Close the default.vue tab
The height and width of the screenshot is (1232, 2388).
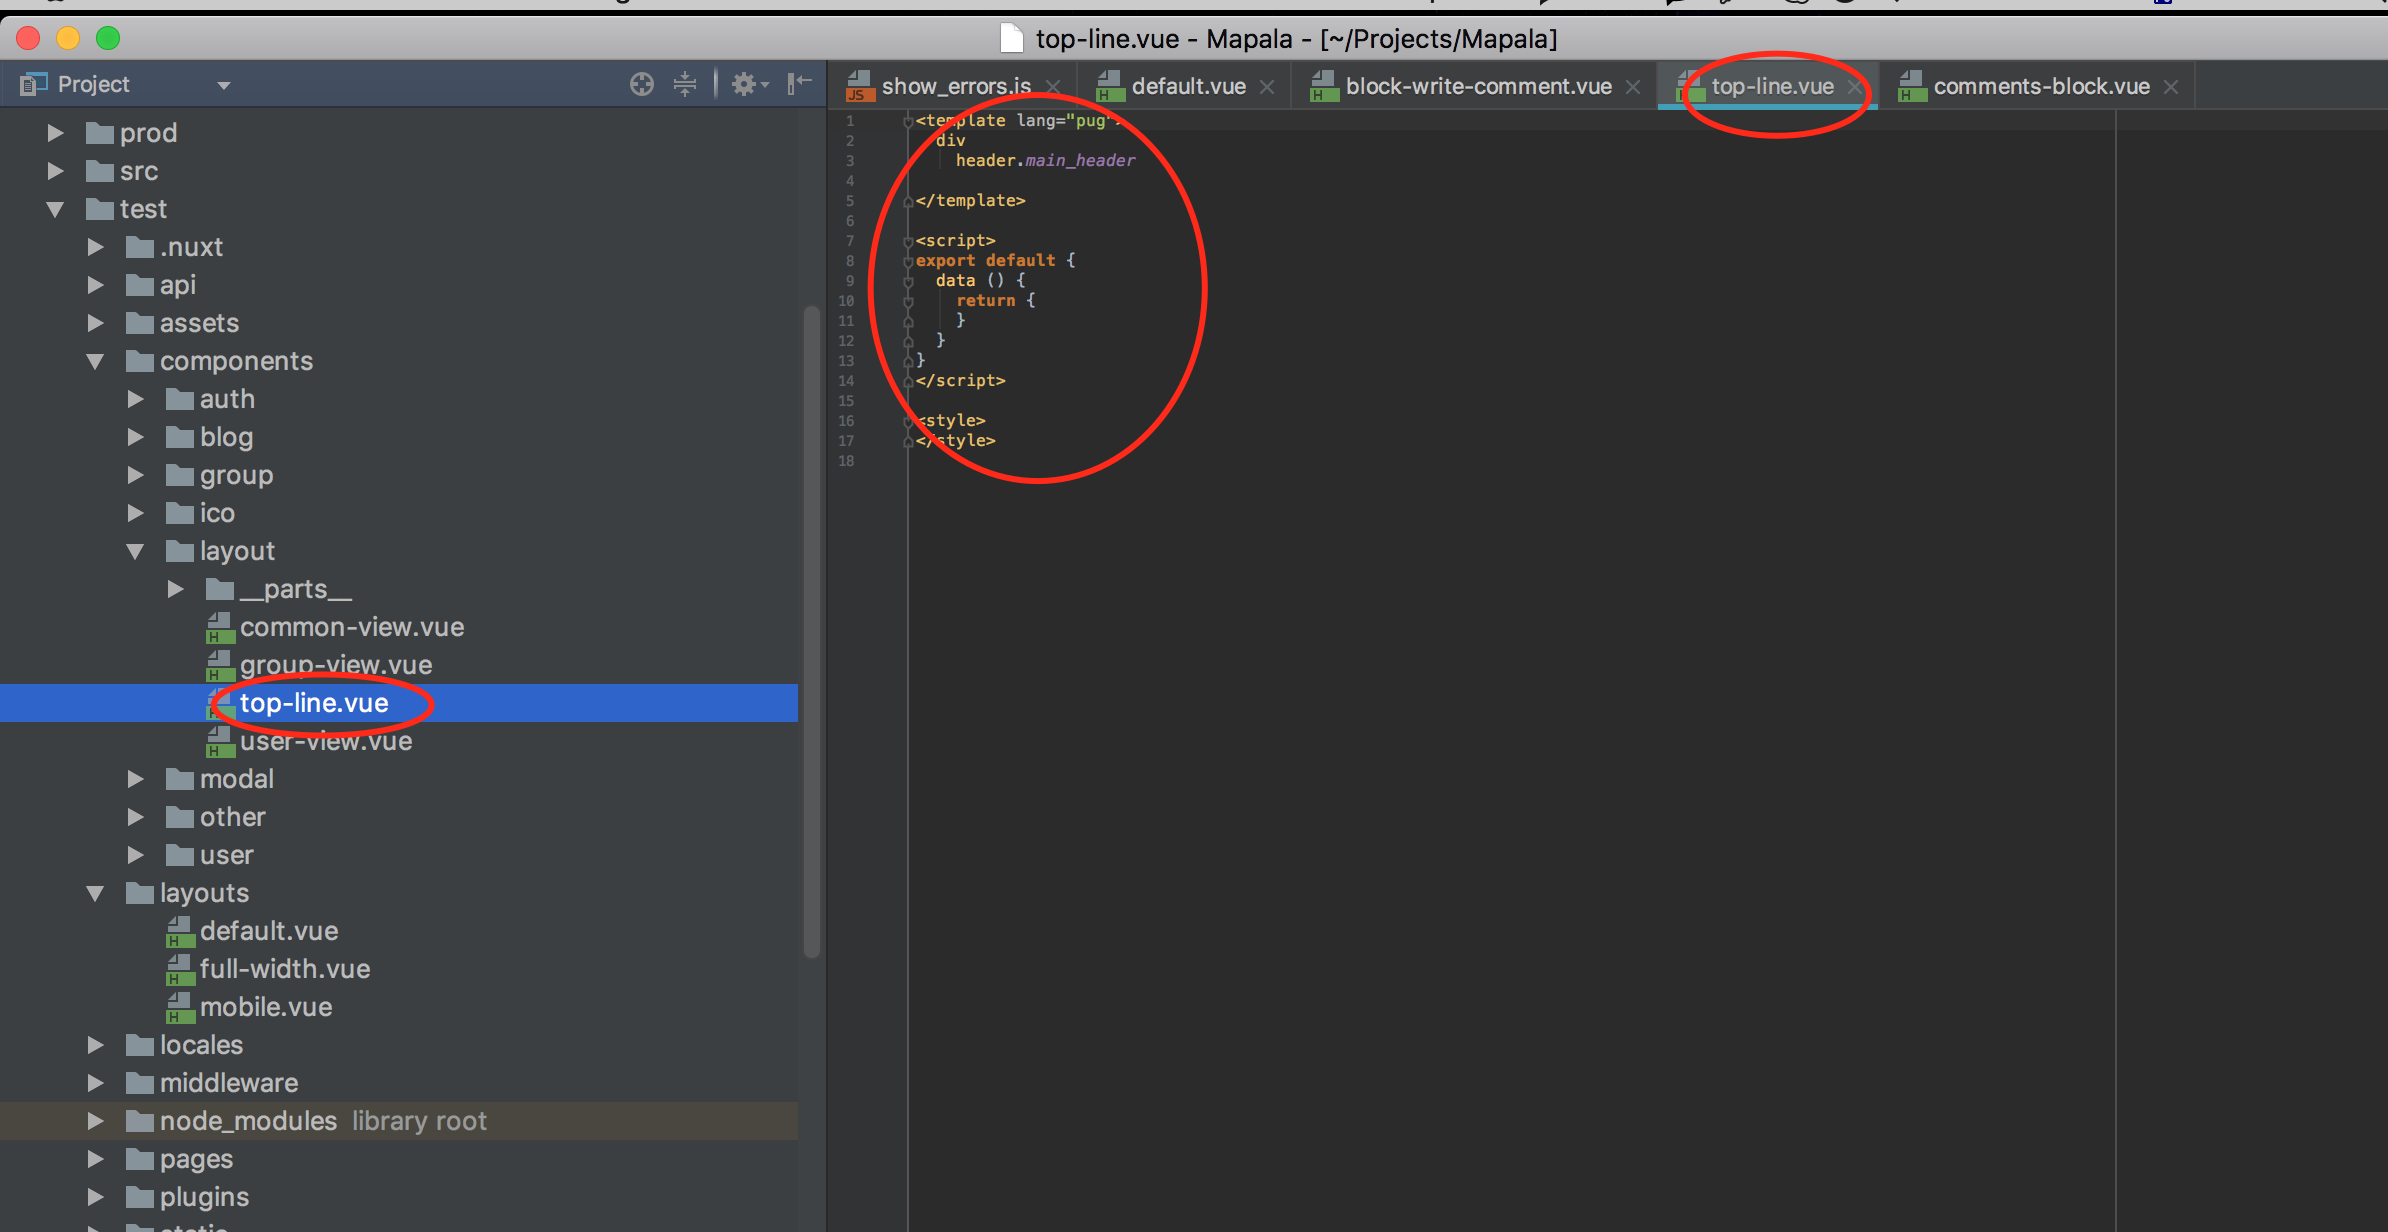(1267, 87)
